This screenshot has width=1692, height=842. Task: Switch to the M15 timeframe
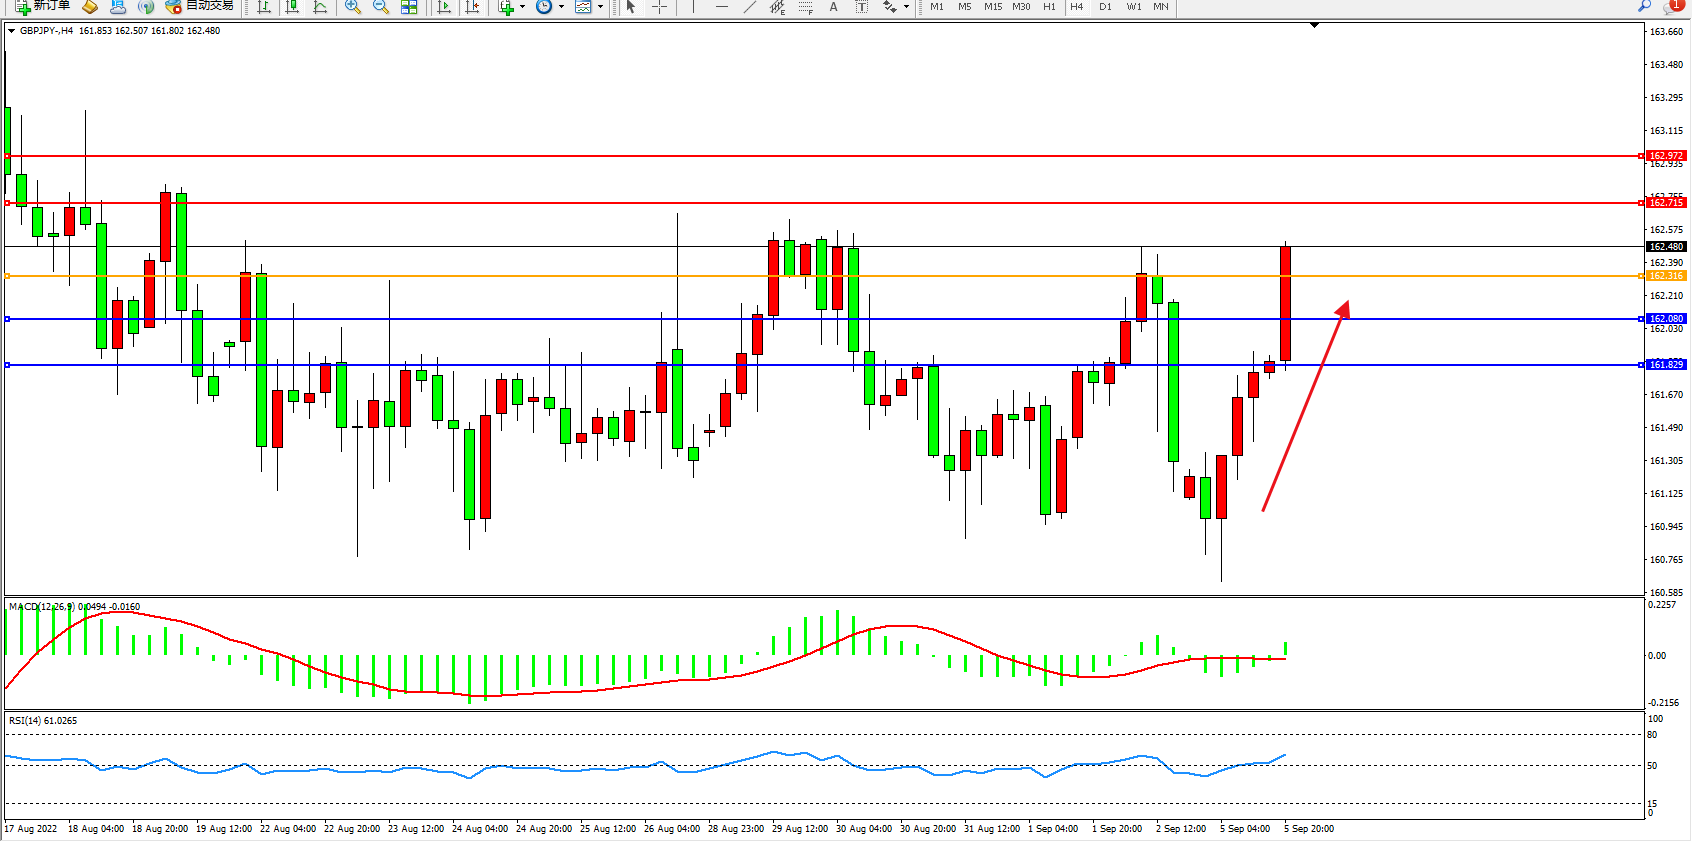(992, 6)
